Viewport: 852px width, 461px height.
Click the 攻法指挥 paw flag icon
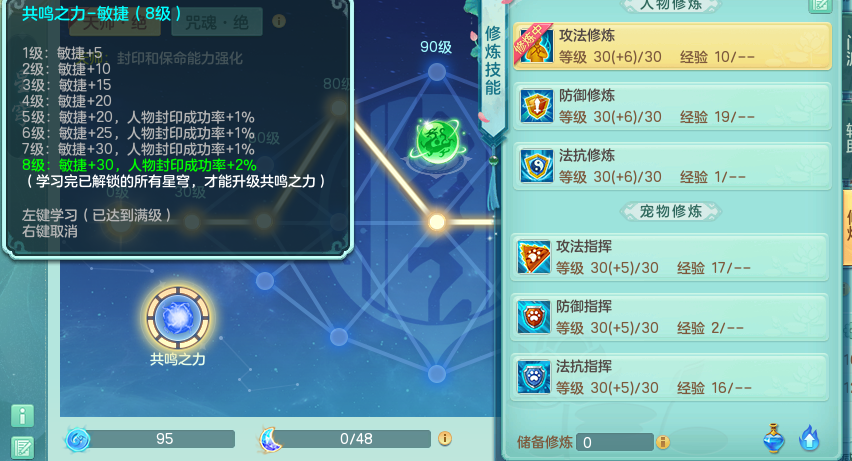[x=533, y=257]
